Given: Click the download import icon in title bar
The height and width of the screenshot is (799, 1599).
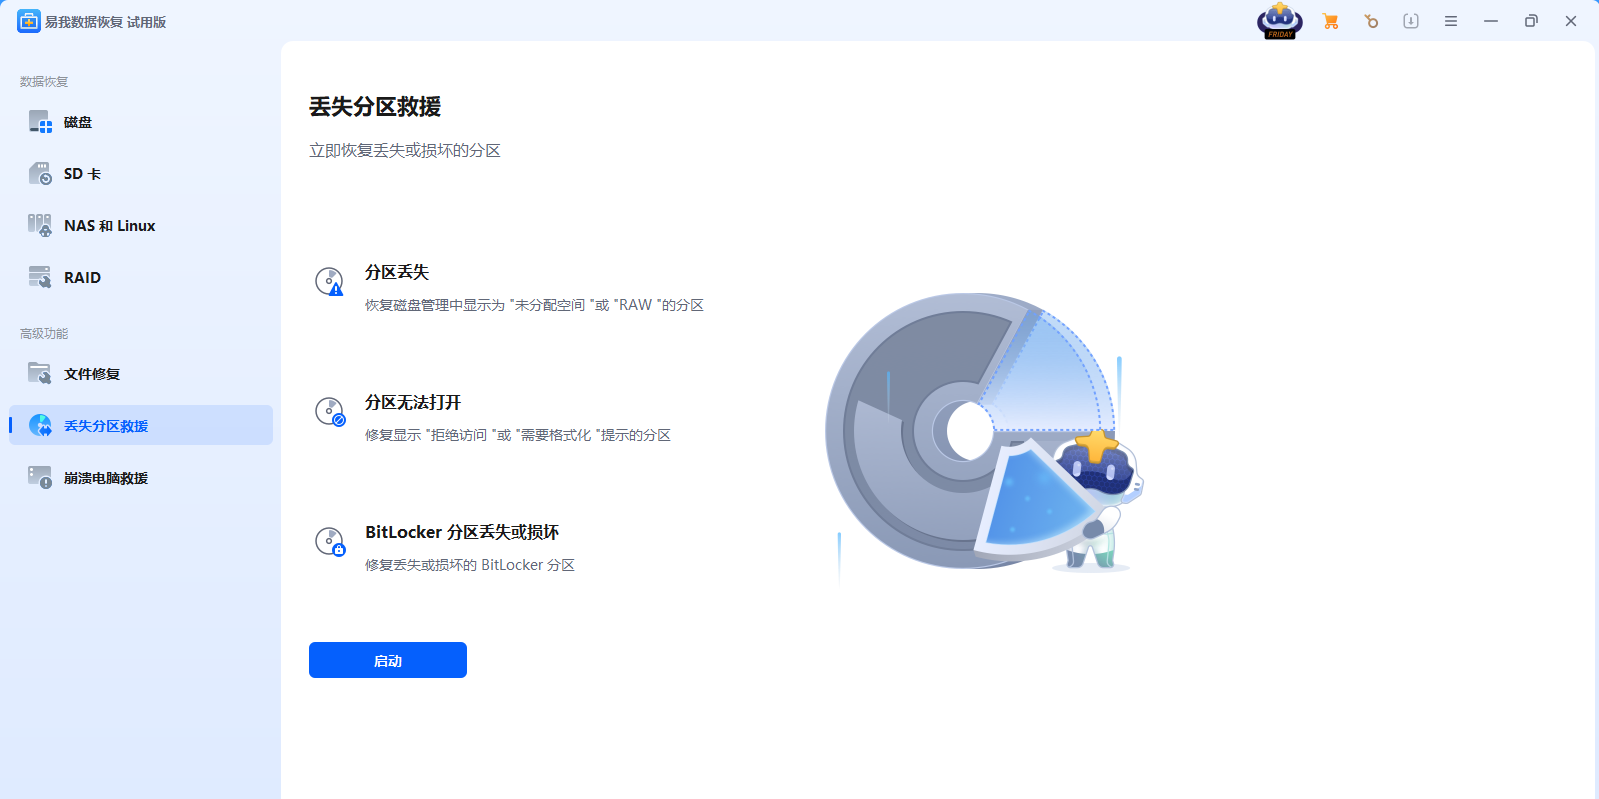Looking at the screenshot, I should point(1411,21).
